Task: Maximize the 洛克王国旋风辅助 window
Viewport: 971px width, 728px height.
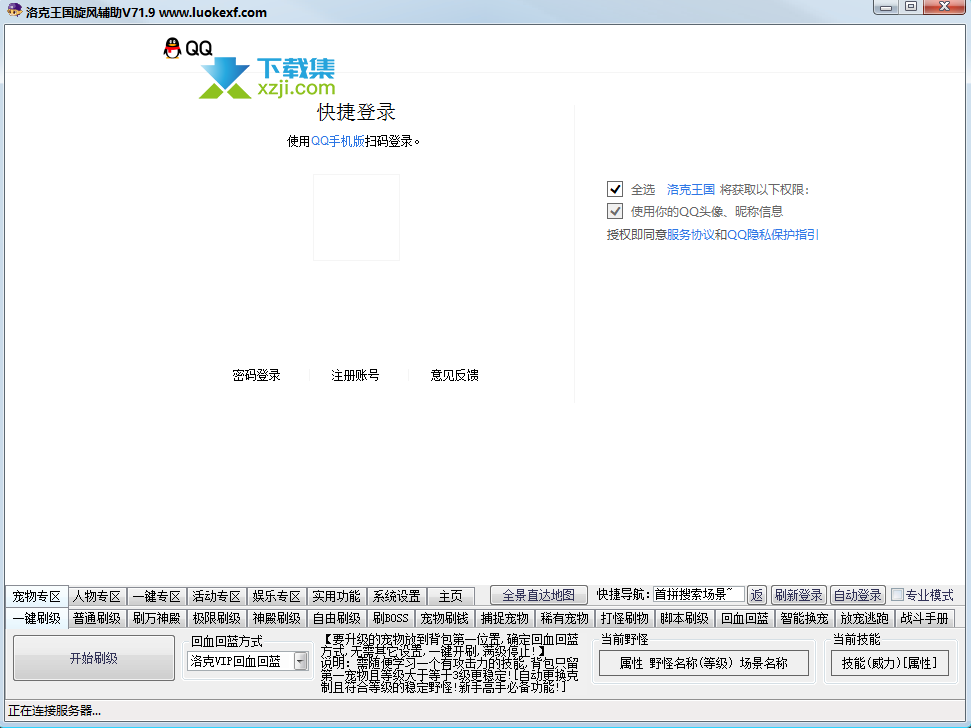Action: point(911,7)
